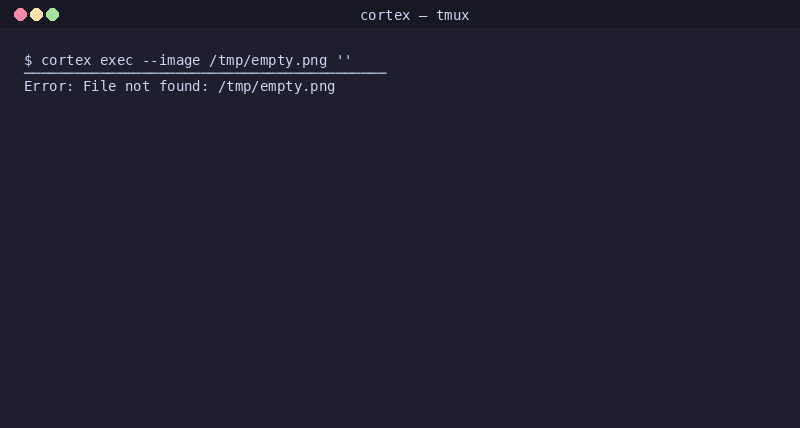Maximize window with the green button

coord(53,15)
